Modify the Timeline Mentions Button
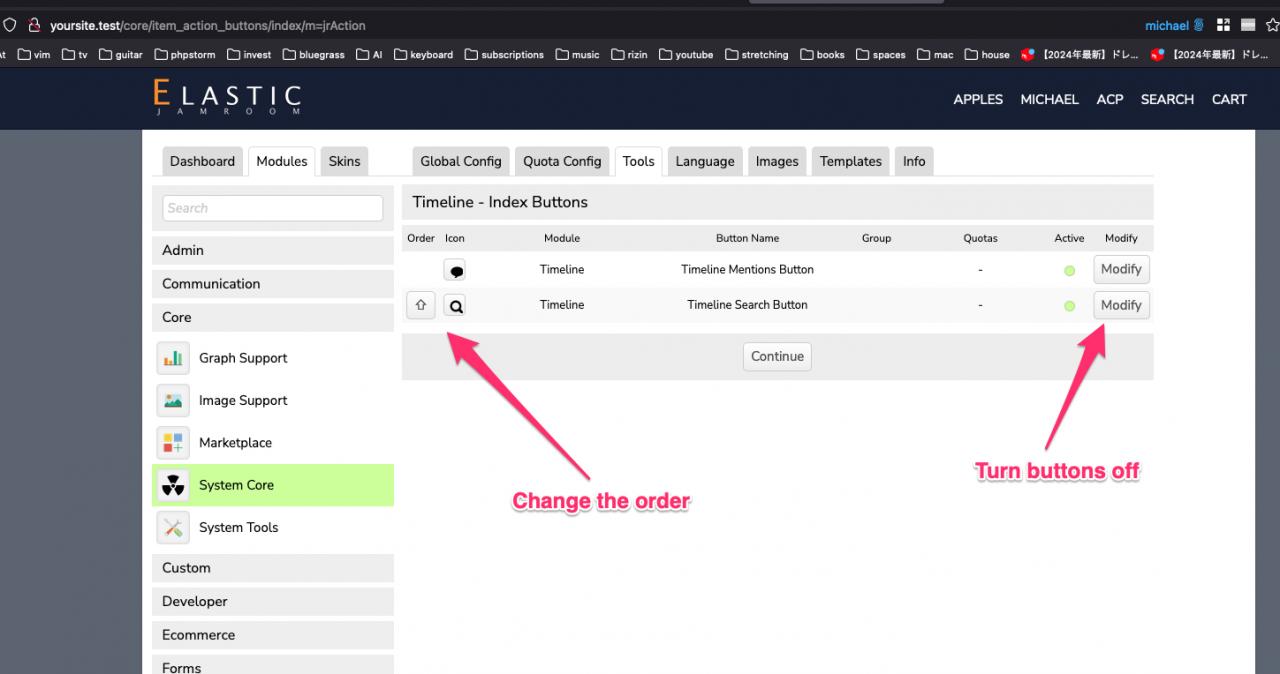Screen dimensions: 1280x674 pyautogui.click(x=1121, y=269)
